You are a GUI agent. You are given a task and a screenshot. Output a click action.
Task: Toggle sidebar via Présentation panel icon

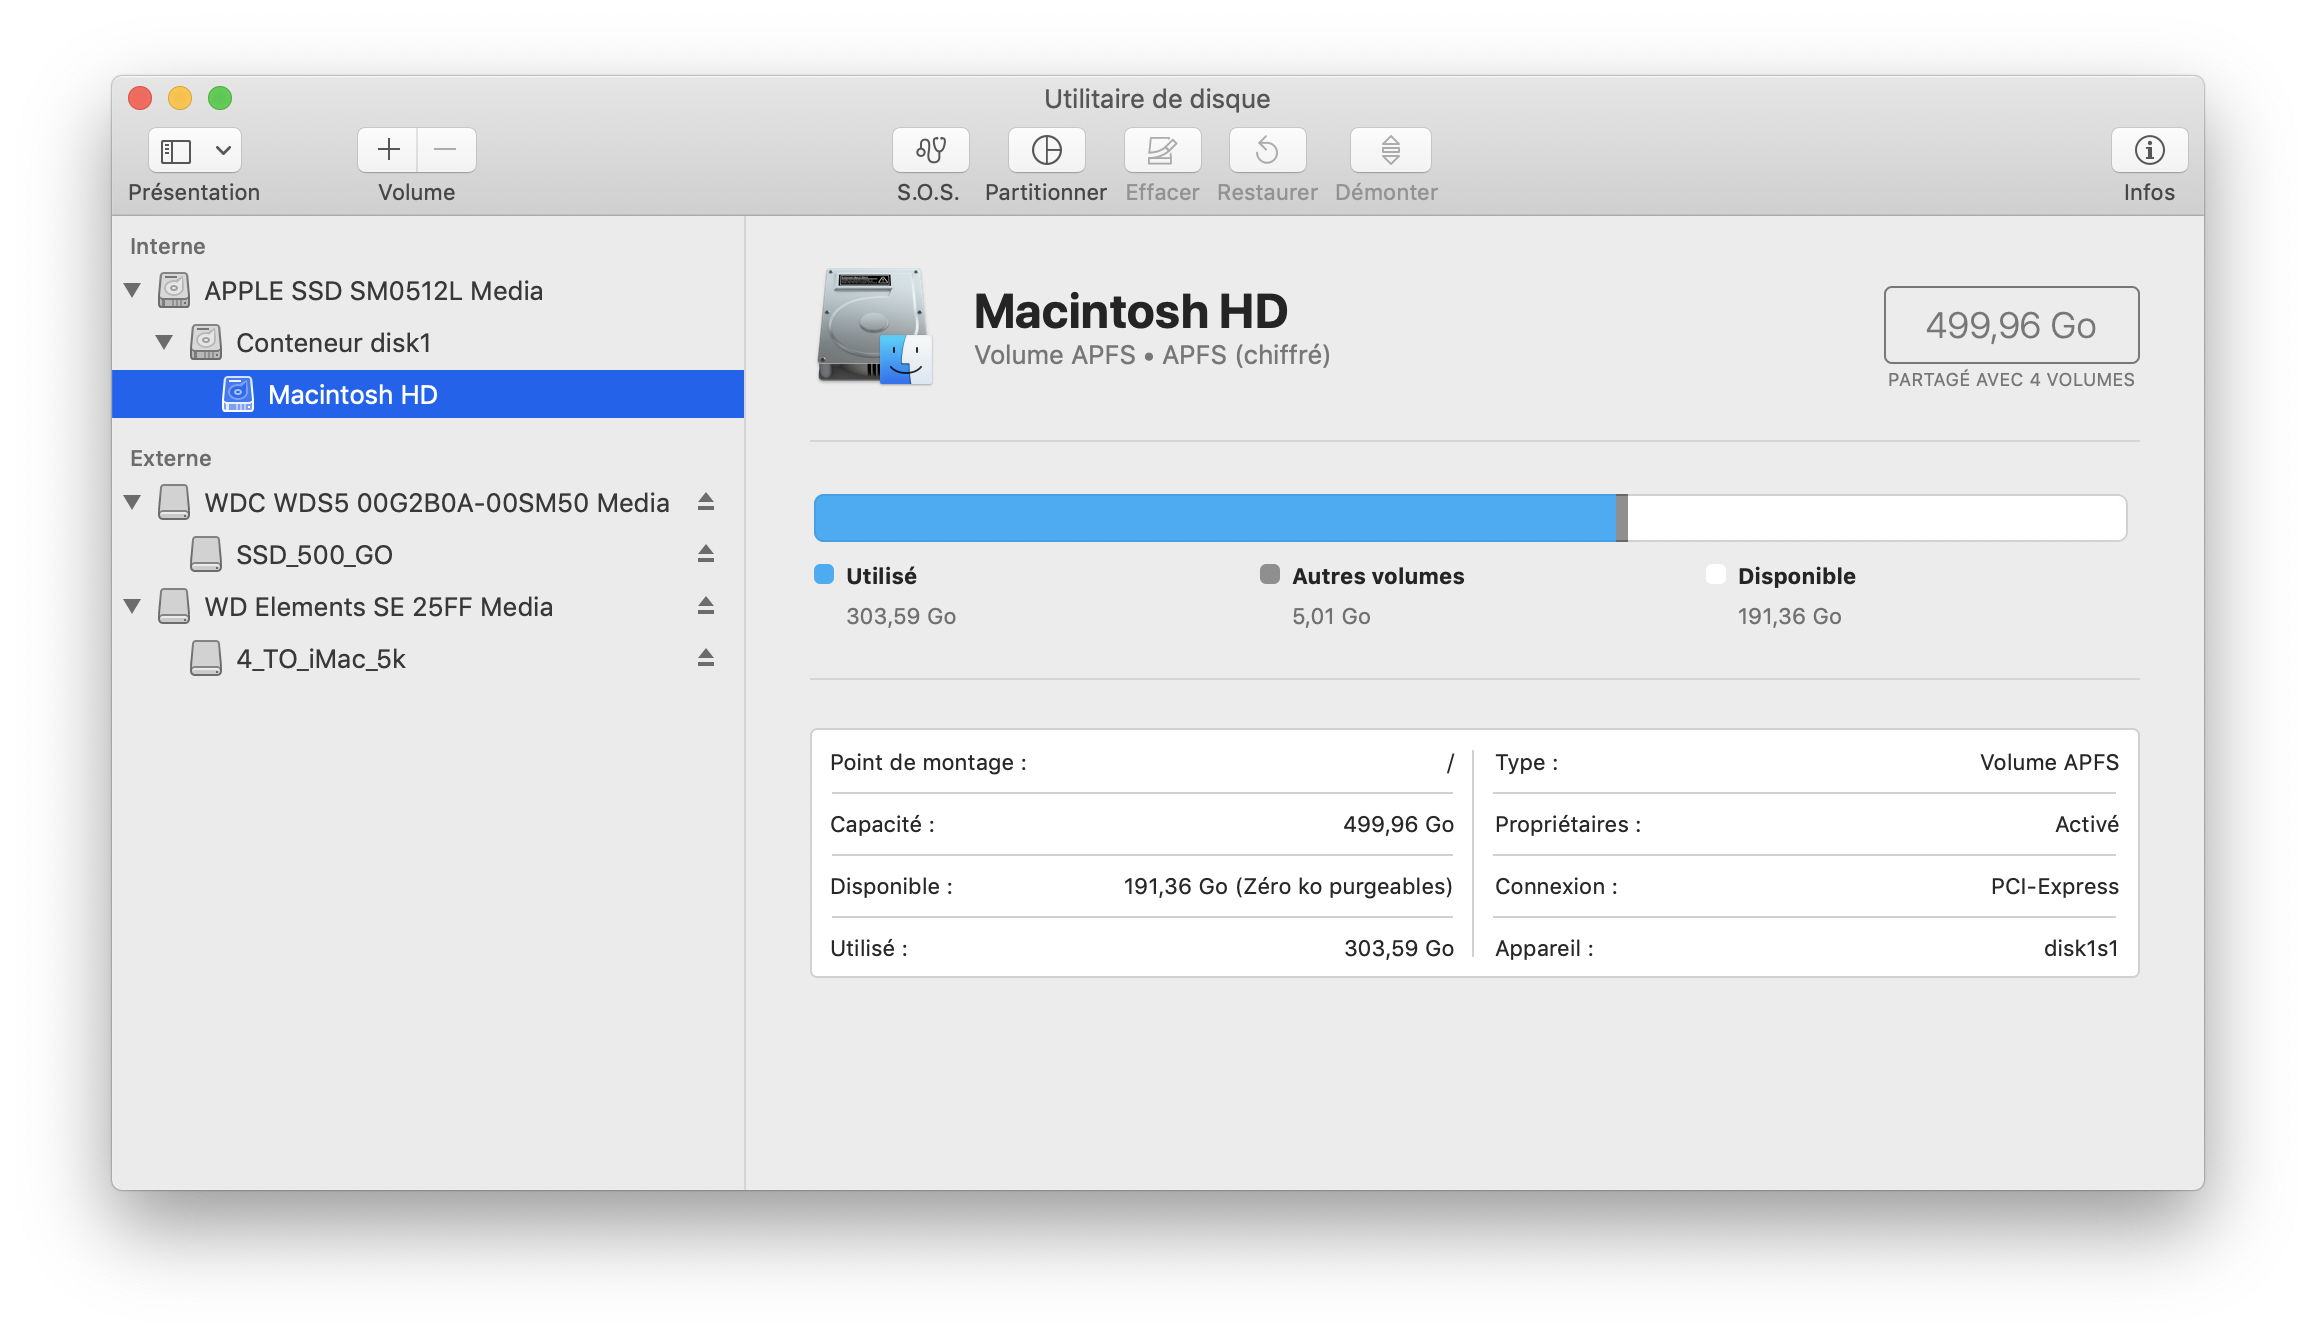177,150
